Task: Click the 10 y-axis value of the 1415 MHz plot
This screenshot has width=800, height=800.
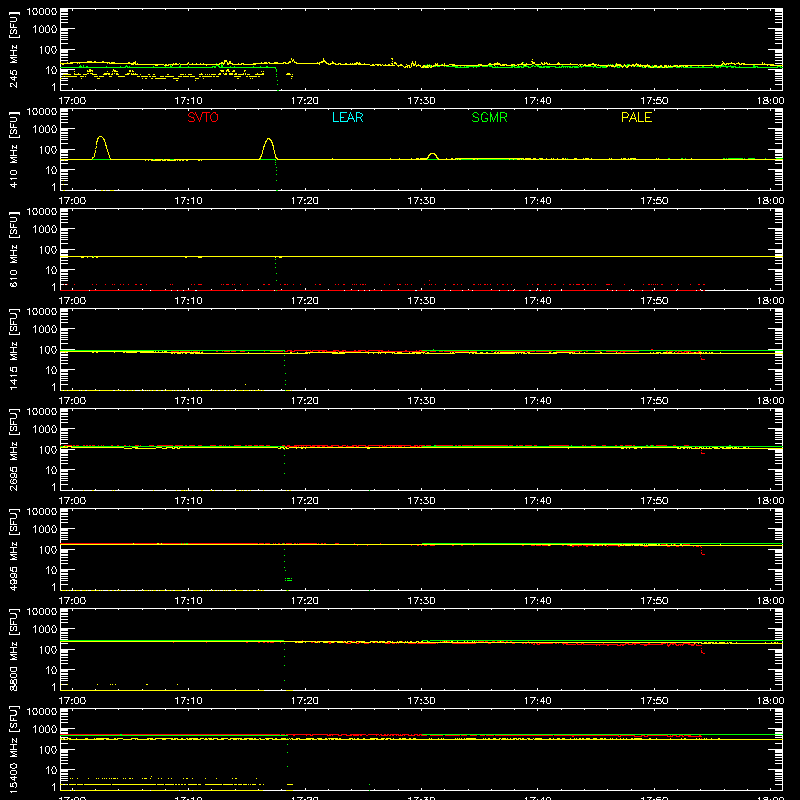Action: pos(51,370)
